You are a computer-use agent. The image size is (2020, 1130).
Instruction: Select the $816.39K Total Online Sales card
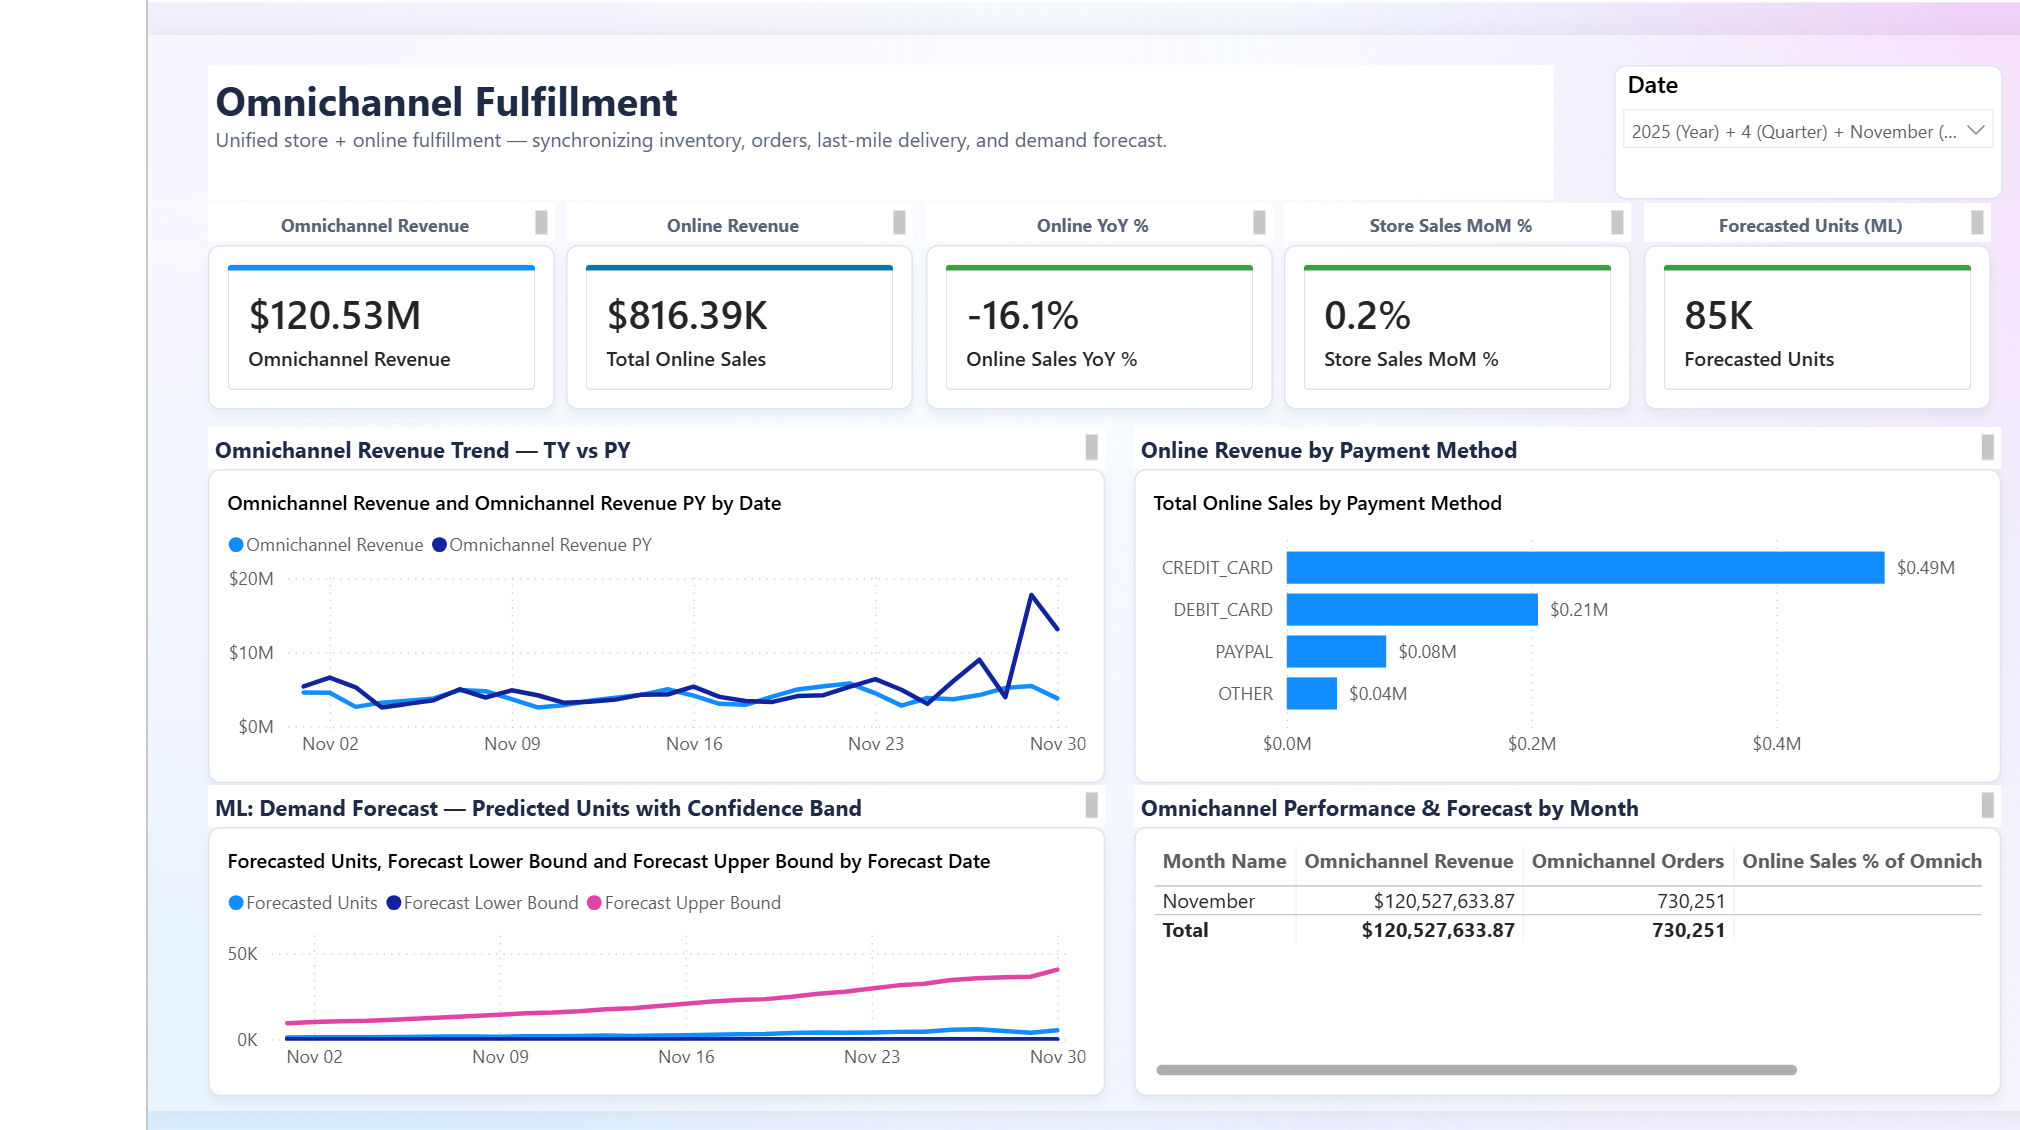coord(739,328)
